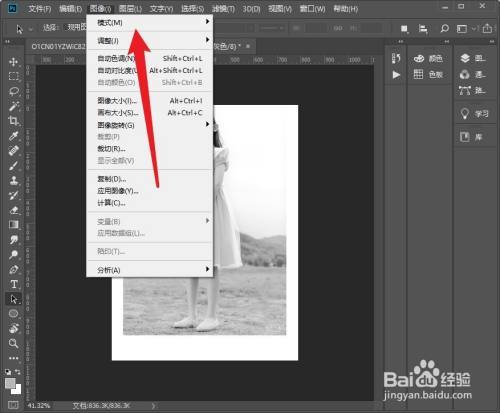Open the 滤镜(T) menu
The height and width of the screenshot is (413, 500).
[223, 9]
